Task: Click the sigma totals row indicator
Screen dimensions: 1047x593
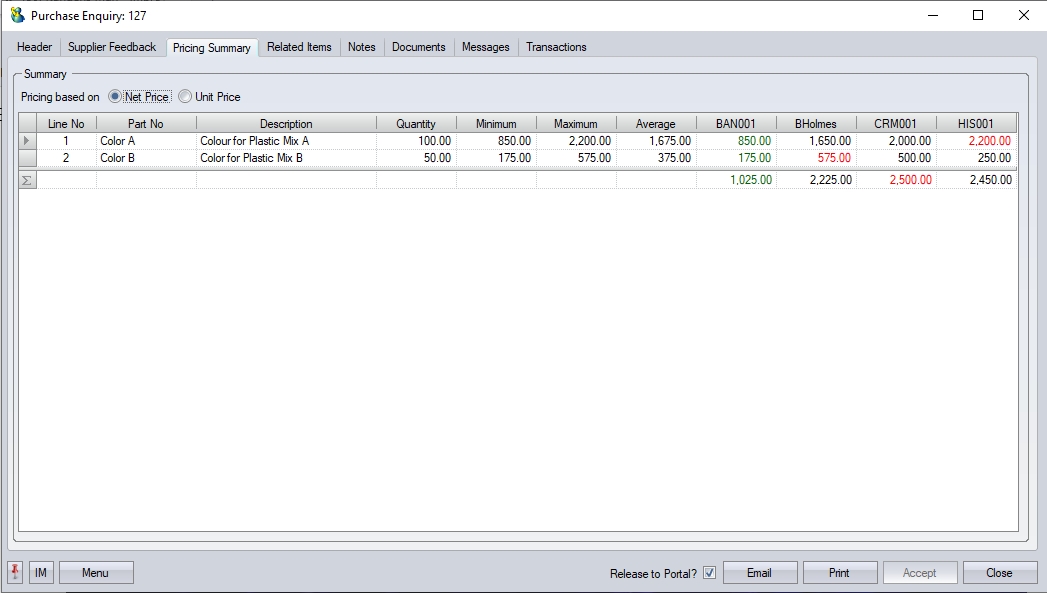Action: [27, 180]
